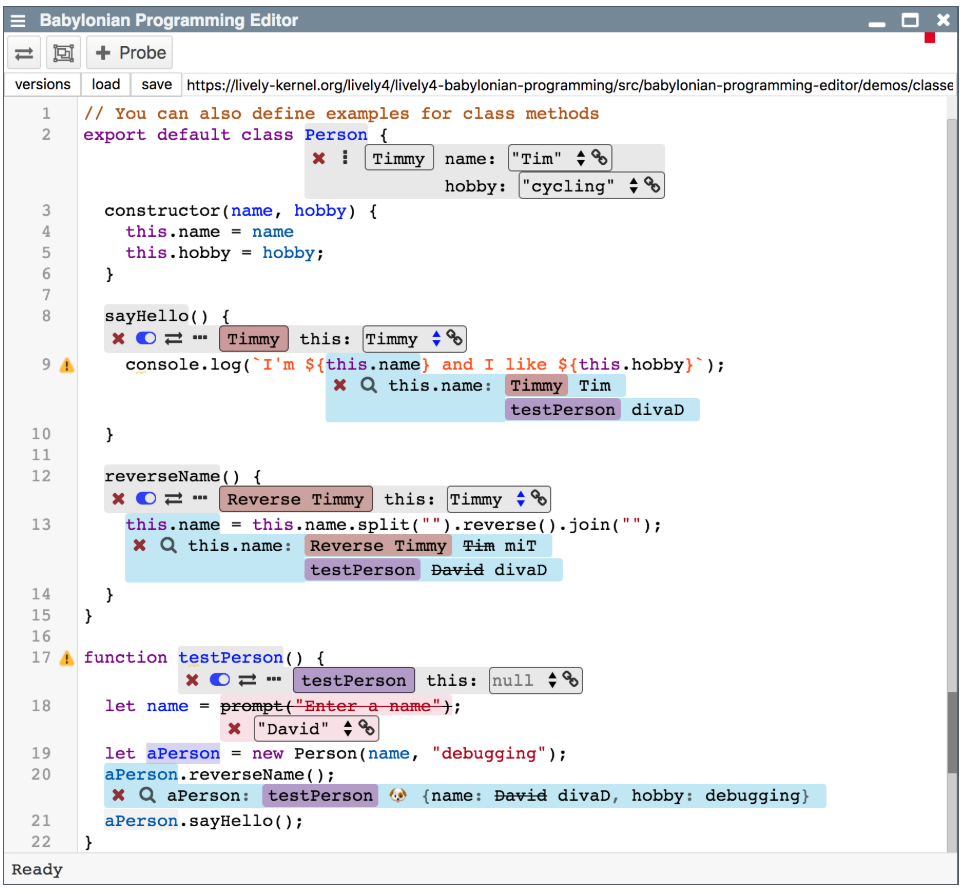This screenshot has height=894, width=965.
Task: Delete the Timmy example on Person class
Action: click(319, 158)
